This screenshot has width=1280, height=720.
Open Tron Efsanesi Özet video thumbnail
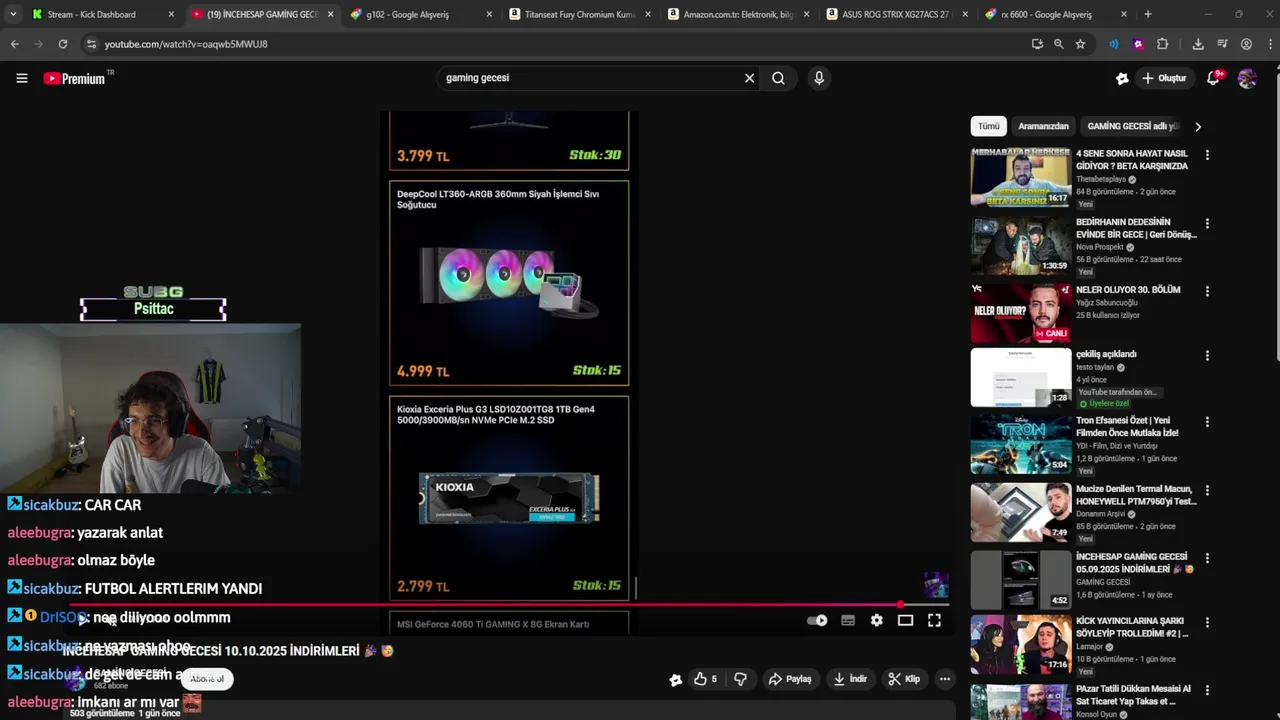pyautogui.click(x=1020, y=444)
